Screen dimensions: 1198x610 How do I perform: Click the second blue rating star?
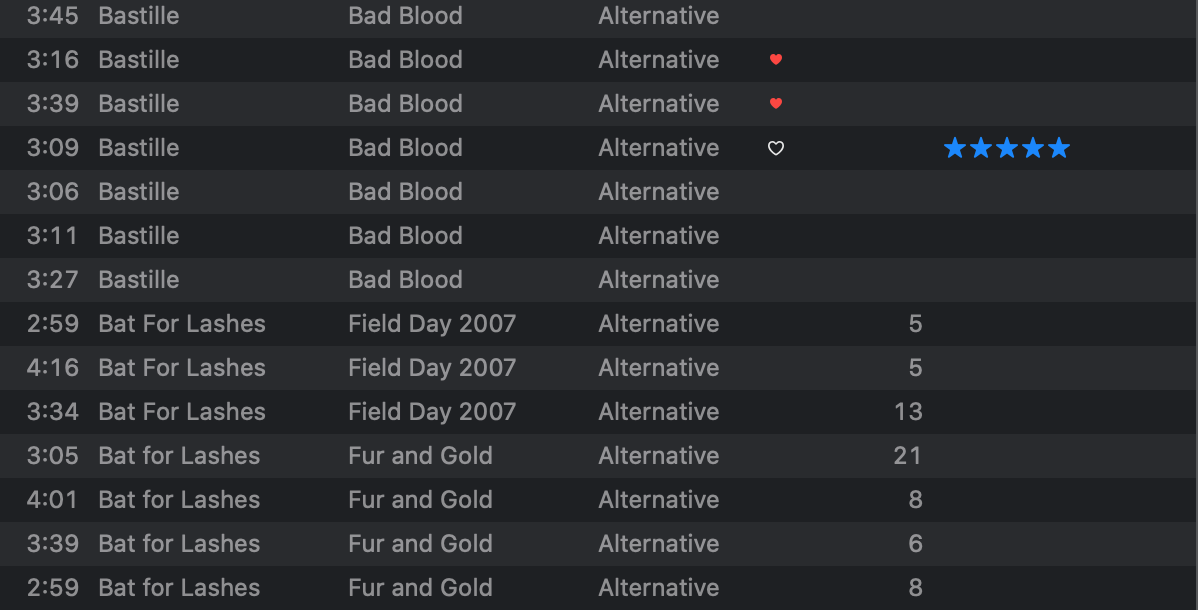pyautogui.click(x=981, y=148)
